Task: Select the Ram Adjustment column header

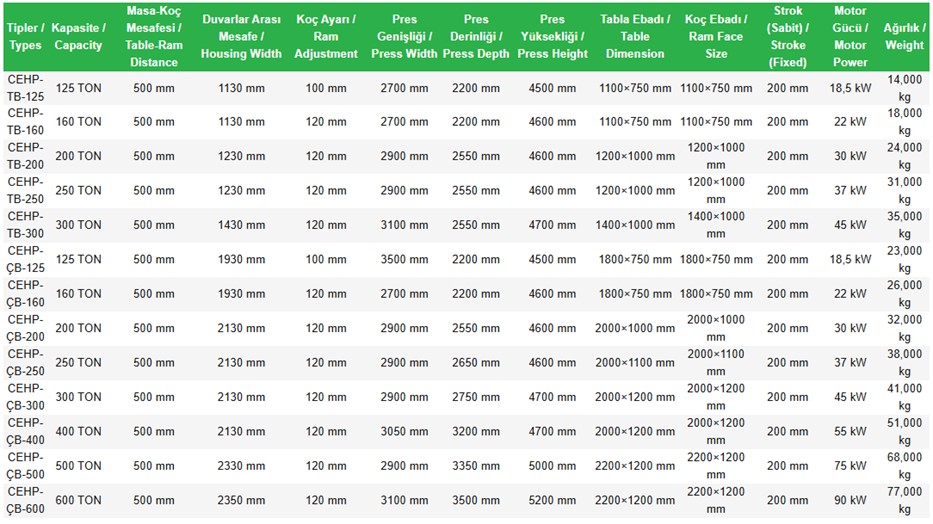Action: coord(327,37)
